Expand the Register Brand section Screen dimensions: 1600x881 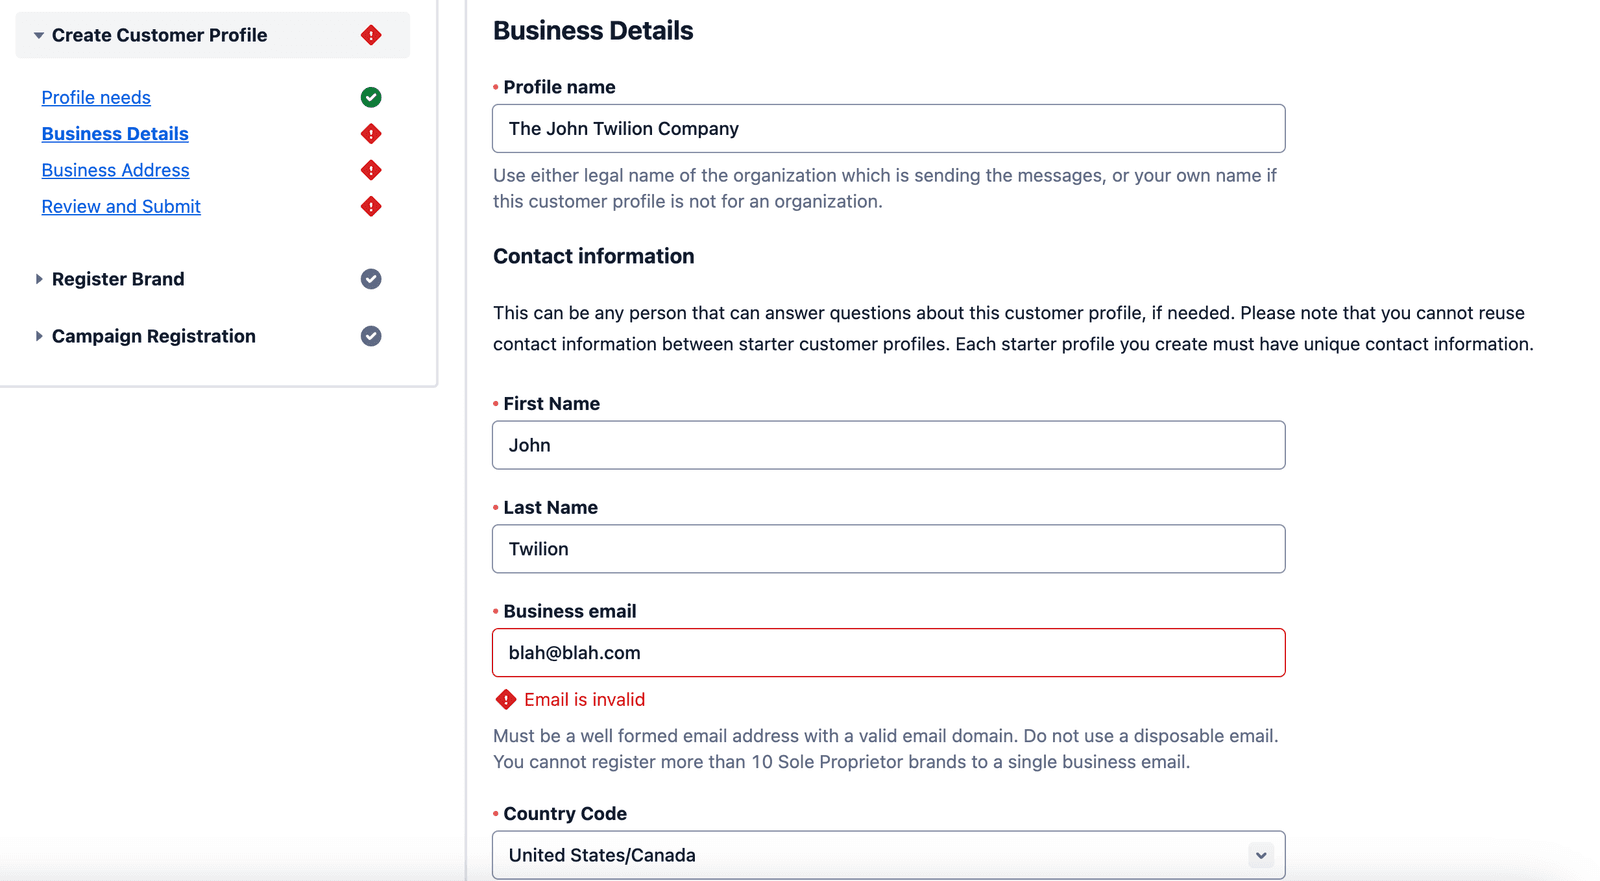click(x=38, y=279)
